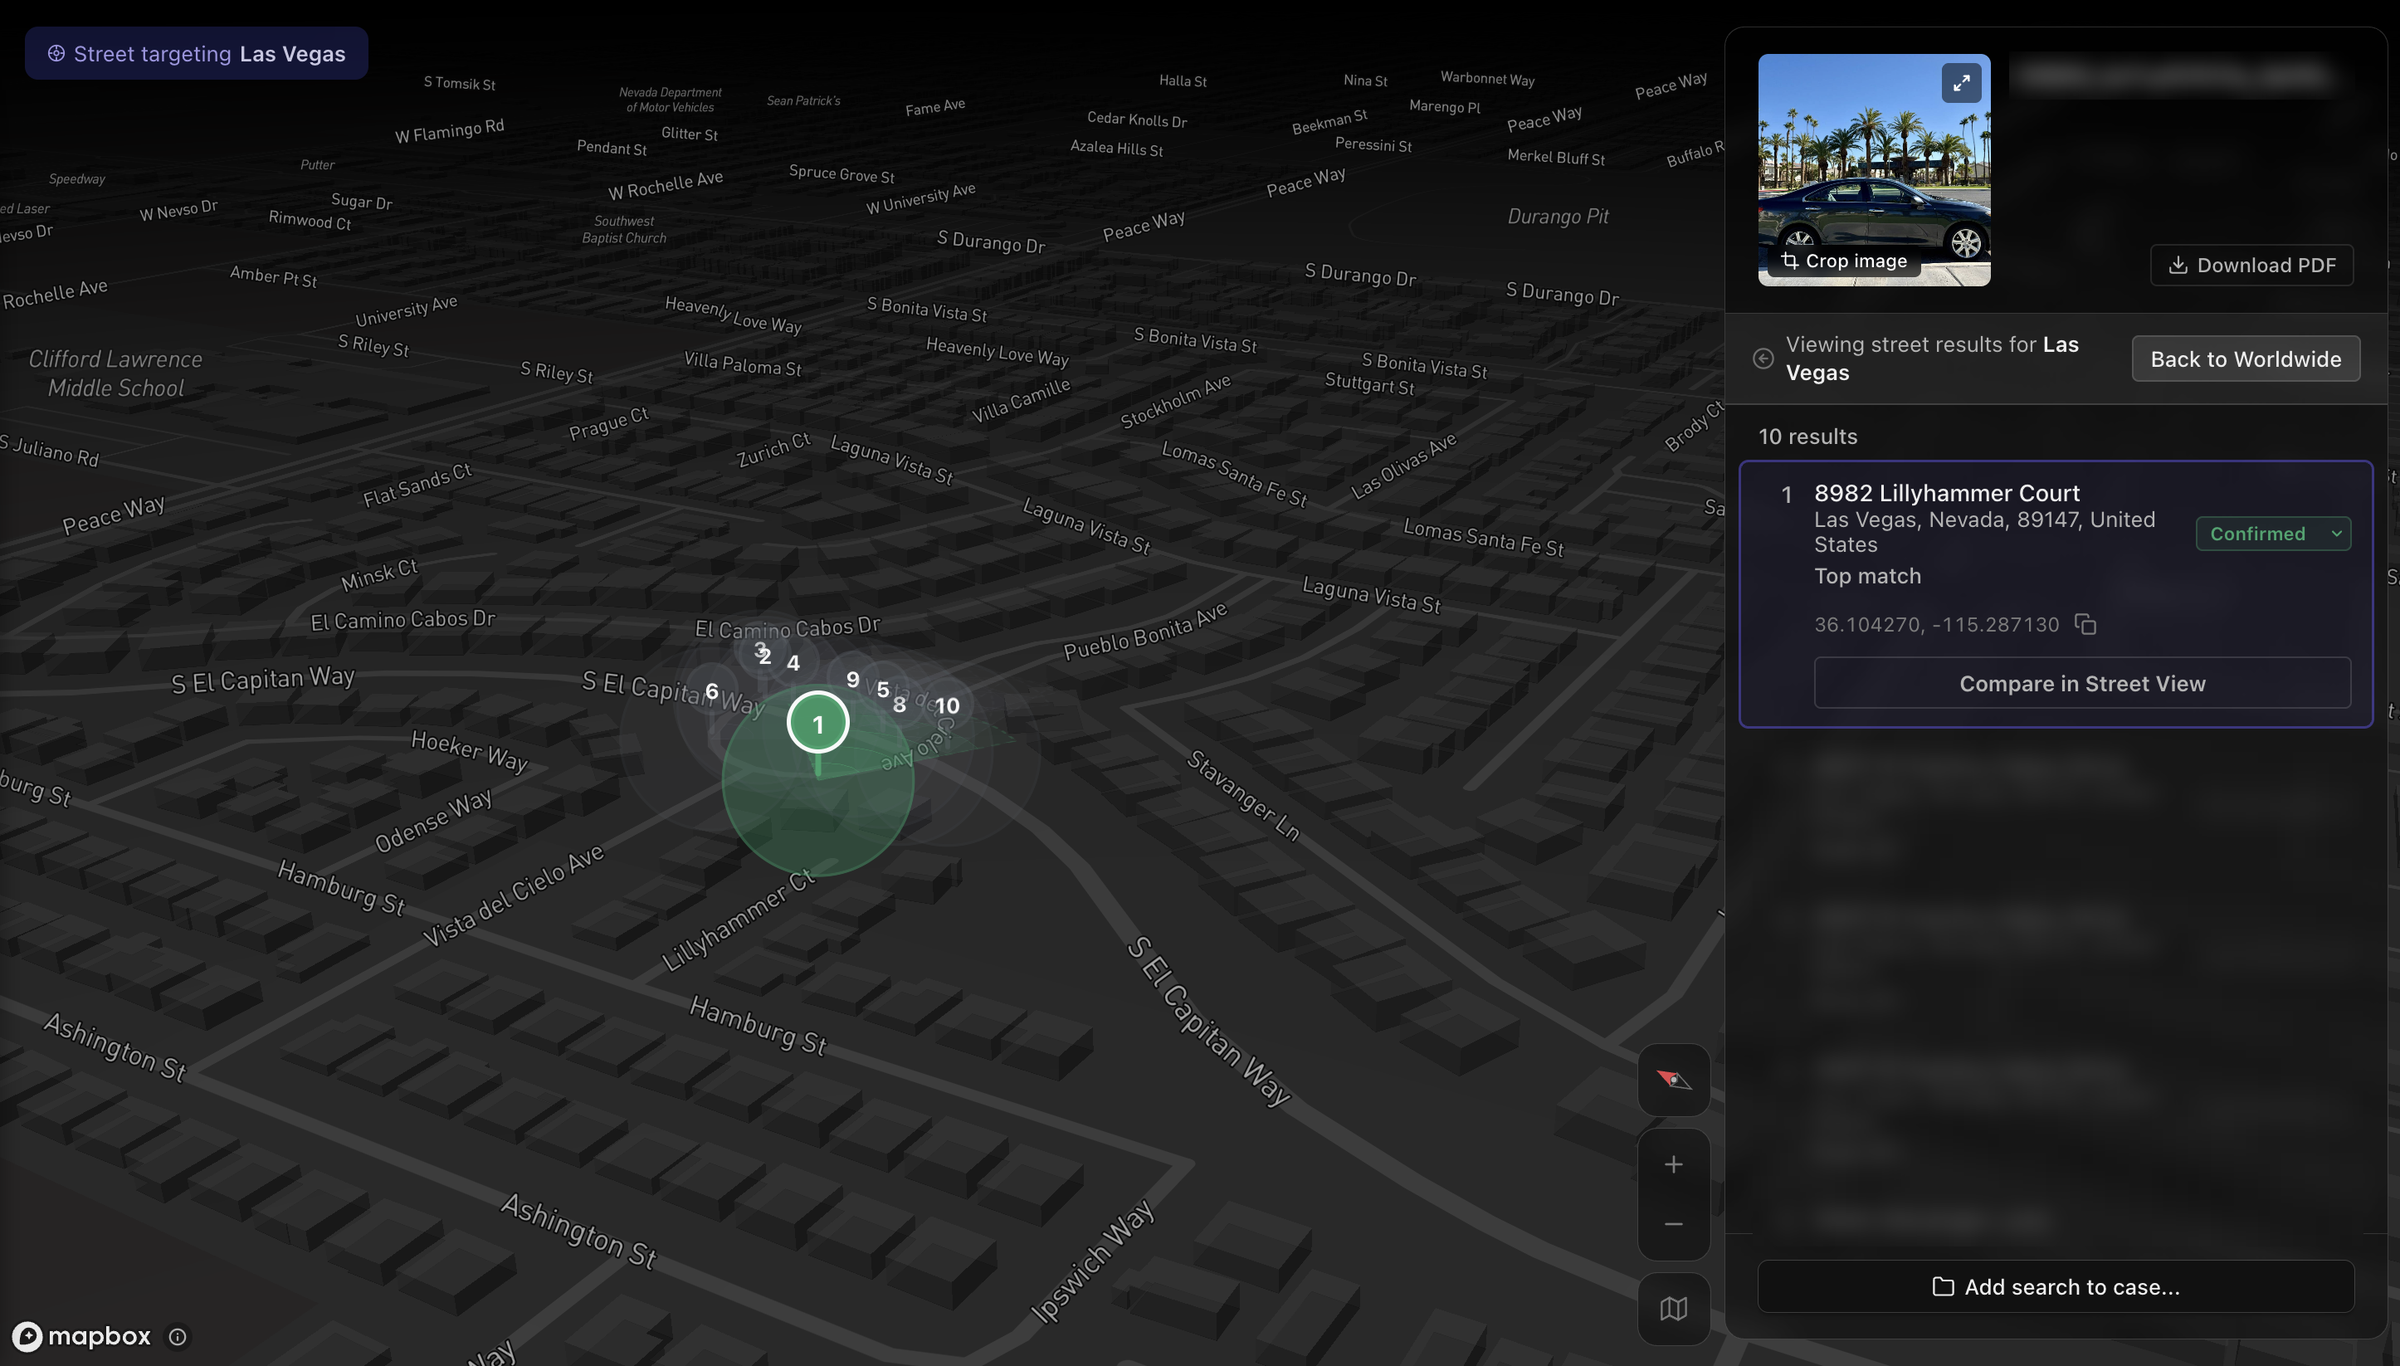Open Mapbox attribution info icon

pyautogui.click(x=178, y=1337)
